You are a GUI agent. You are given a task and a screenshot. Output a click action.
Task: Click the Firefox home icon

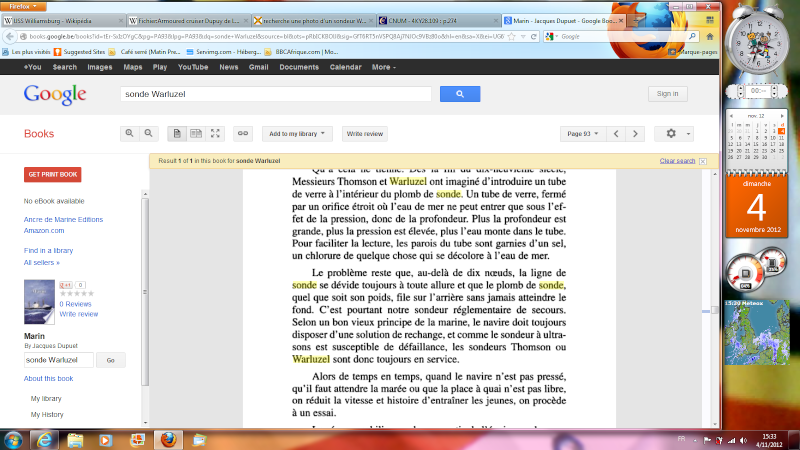710,36
